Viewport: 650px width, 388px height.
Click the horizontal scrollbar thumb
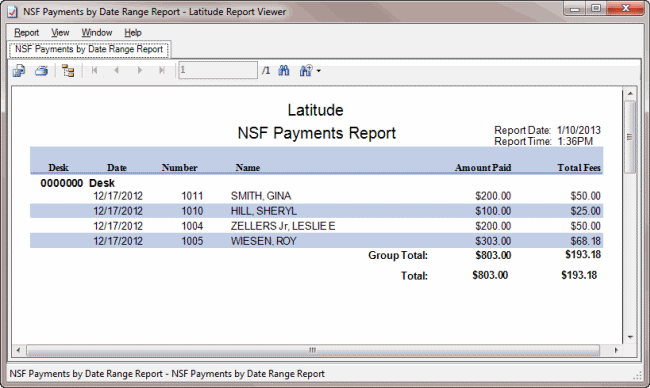[x=313, y=350]
